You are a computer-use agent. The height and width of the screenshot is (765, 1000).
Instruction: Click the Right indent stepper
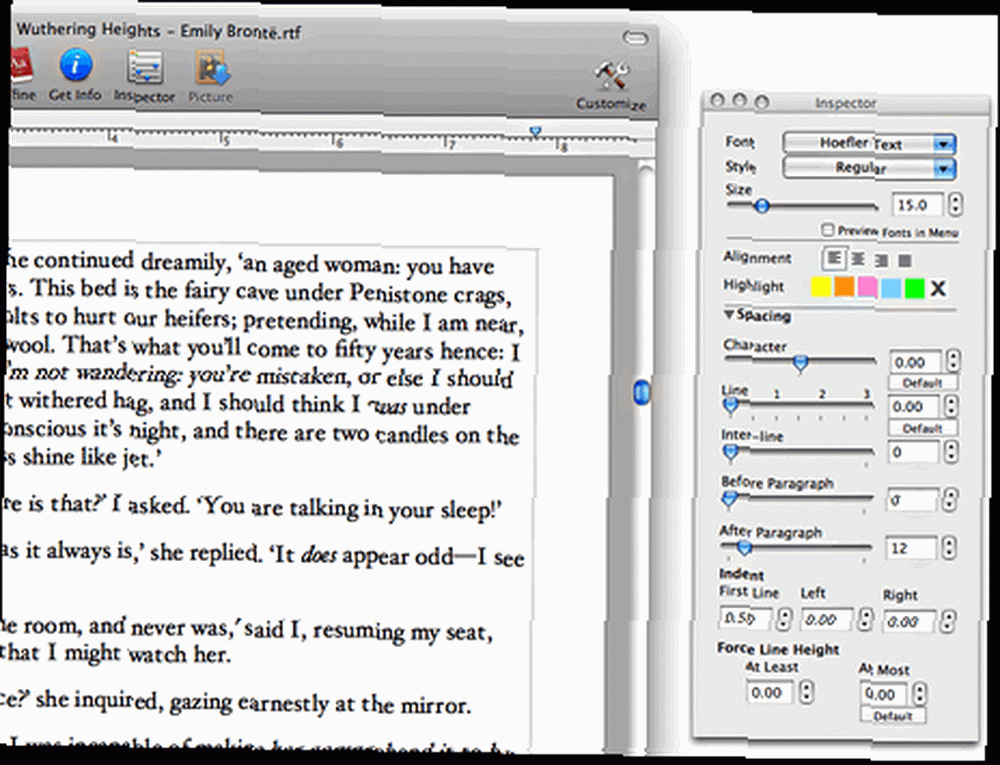tap(948, 621)
